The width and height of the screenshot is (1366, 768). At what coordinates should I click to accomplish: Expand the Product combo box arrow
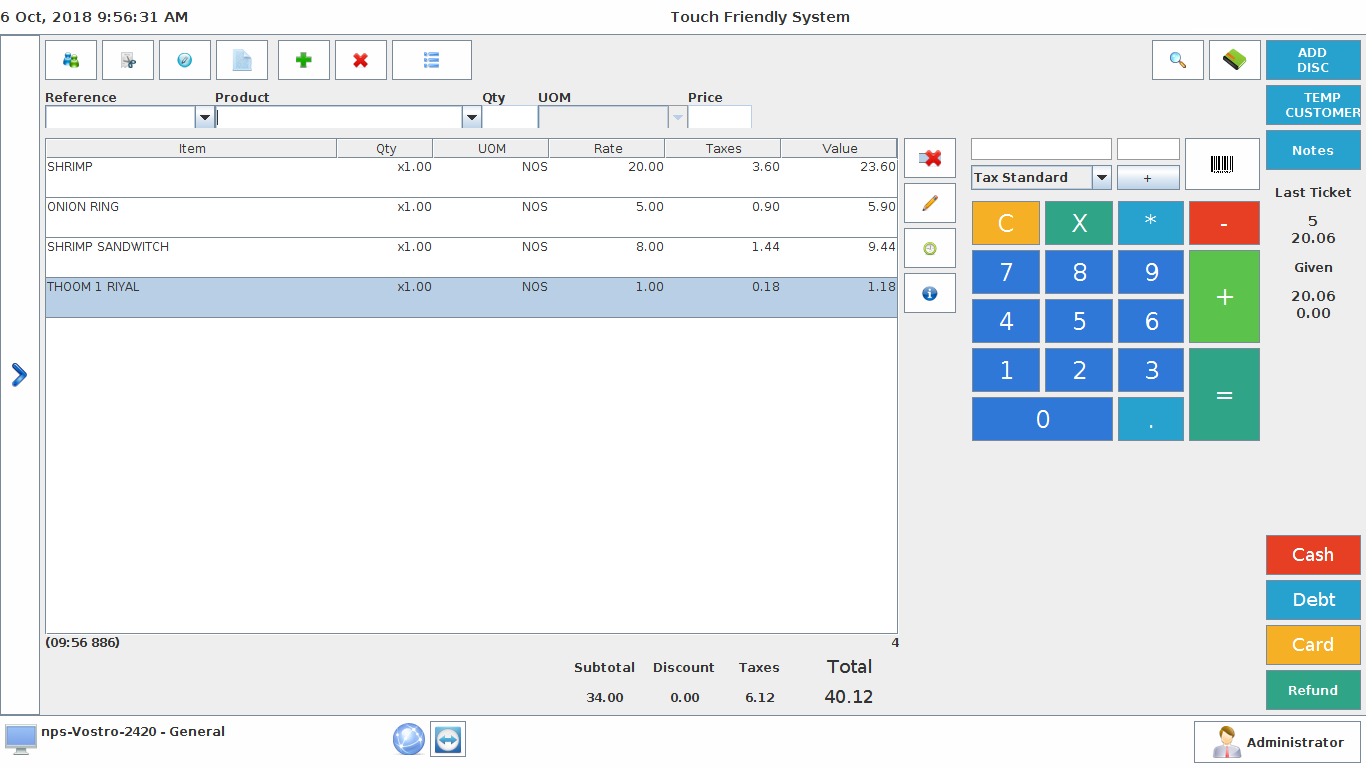click(471, 118)
